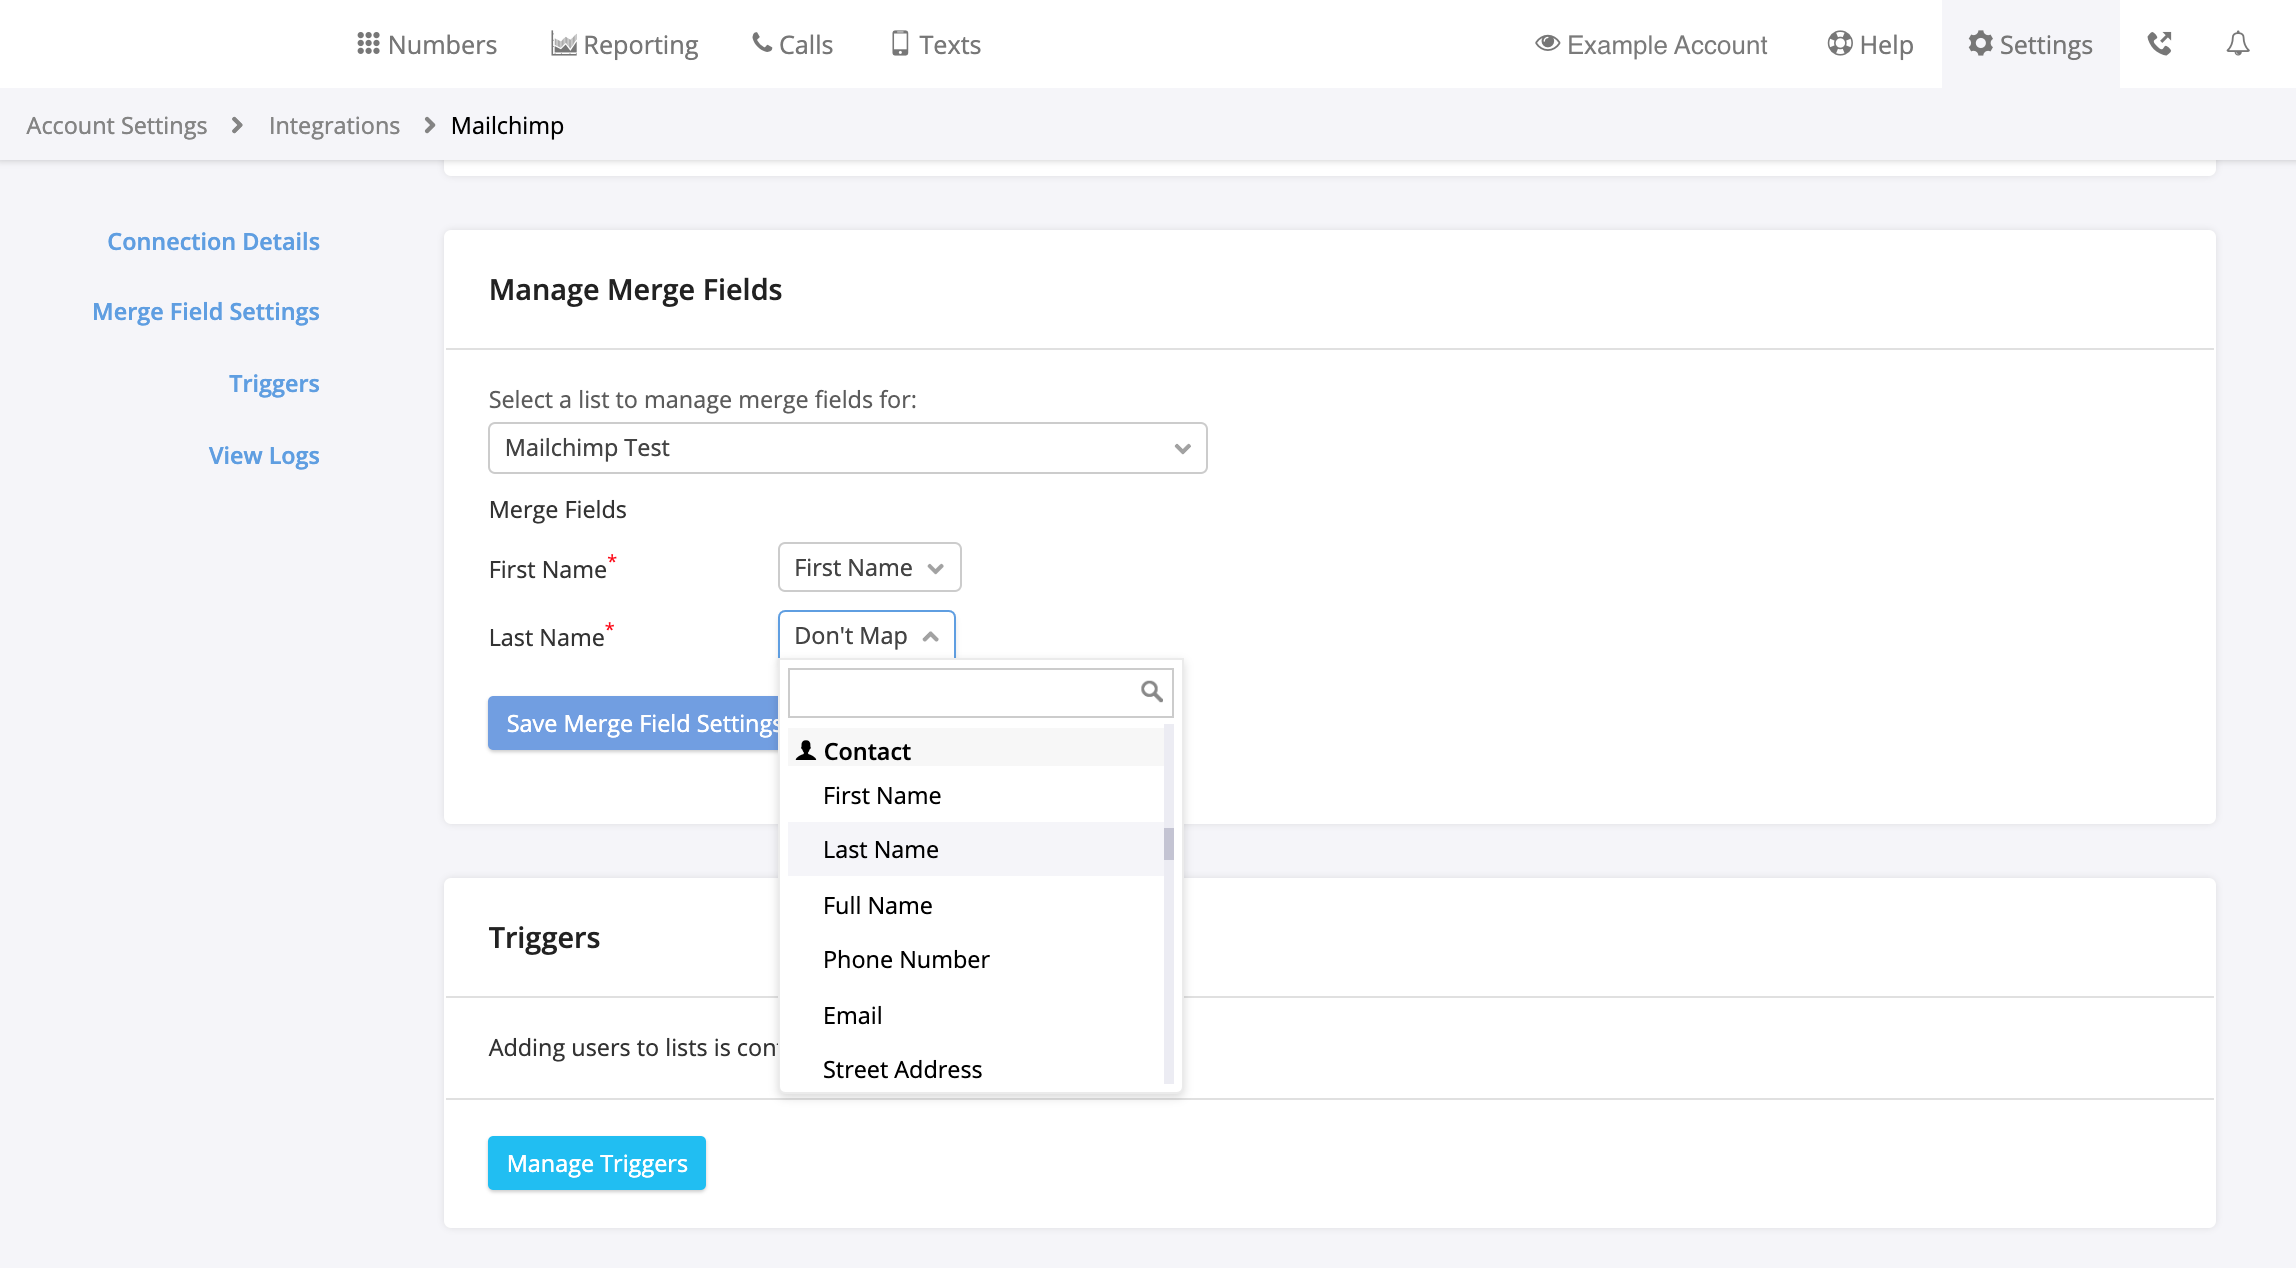2296x1268 pixels.
Task: Jump to Merge Field Settings section
Action: (x=206, y=311)
